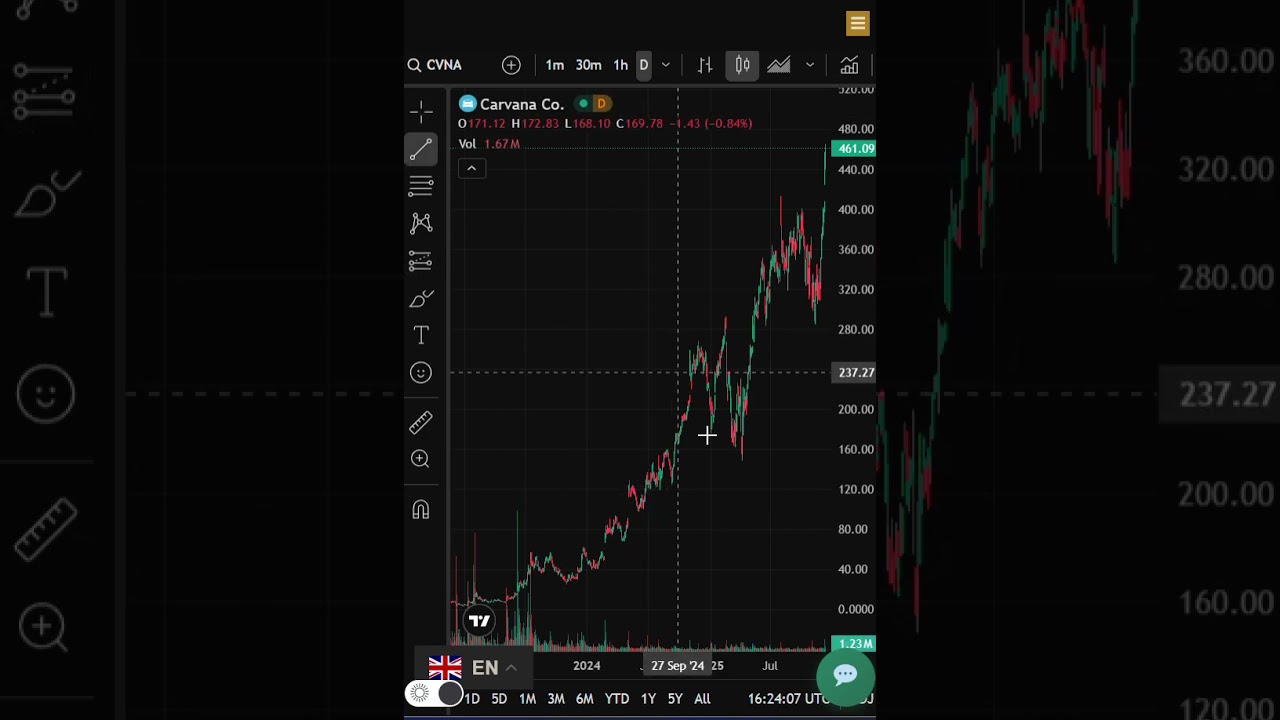Toggle the Magnet mode

click(x=421, y=510)
